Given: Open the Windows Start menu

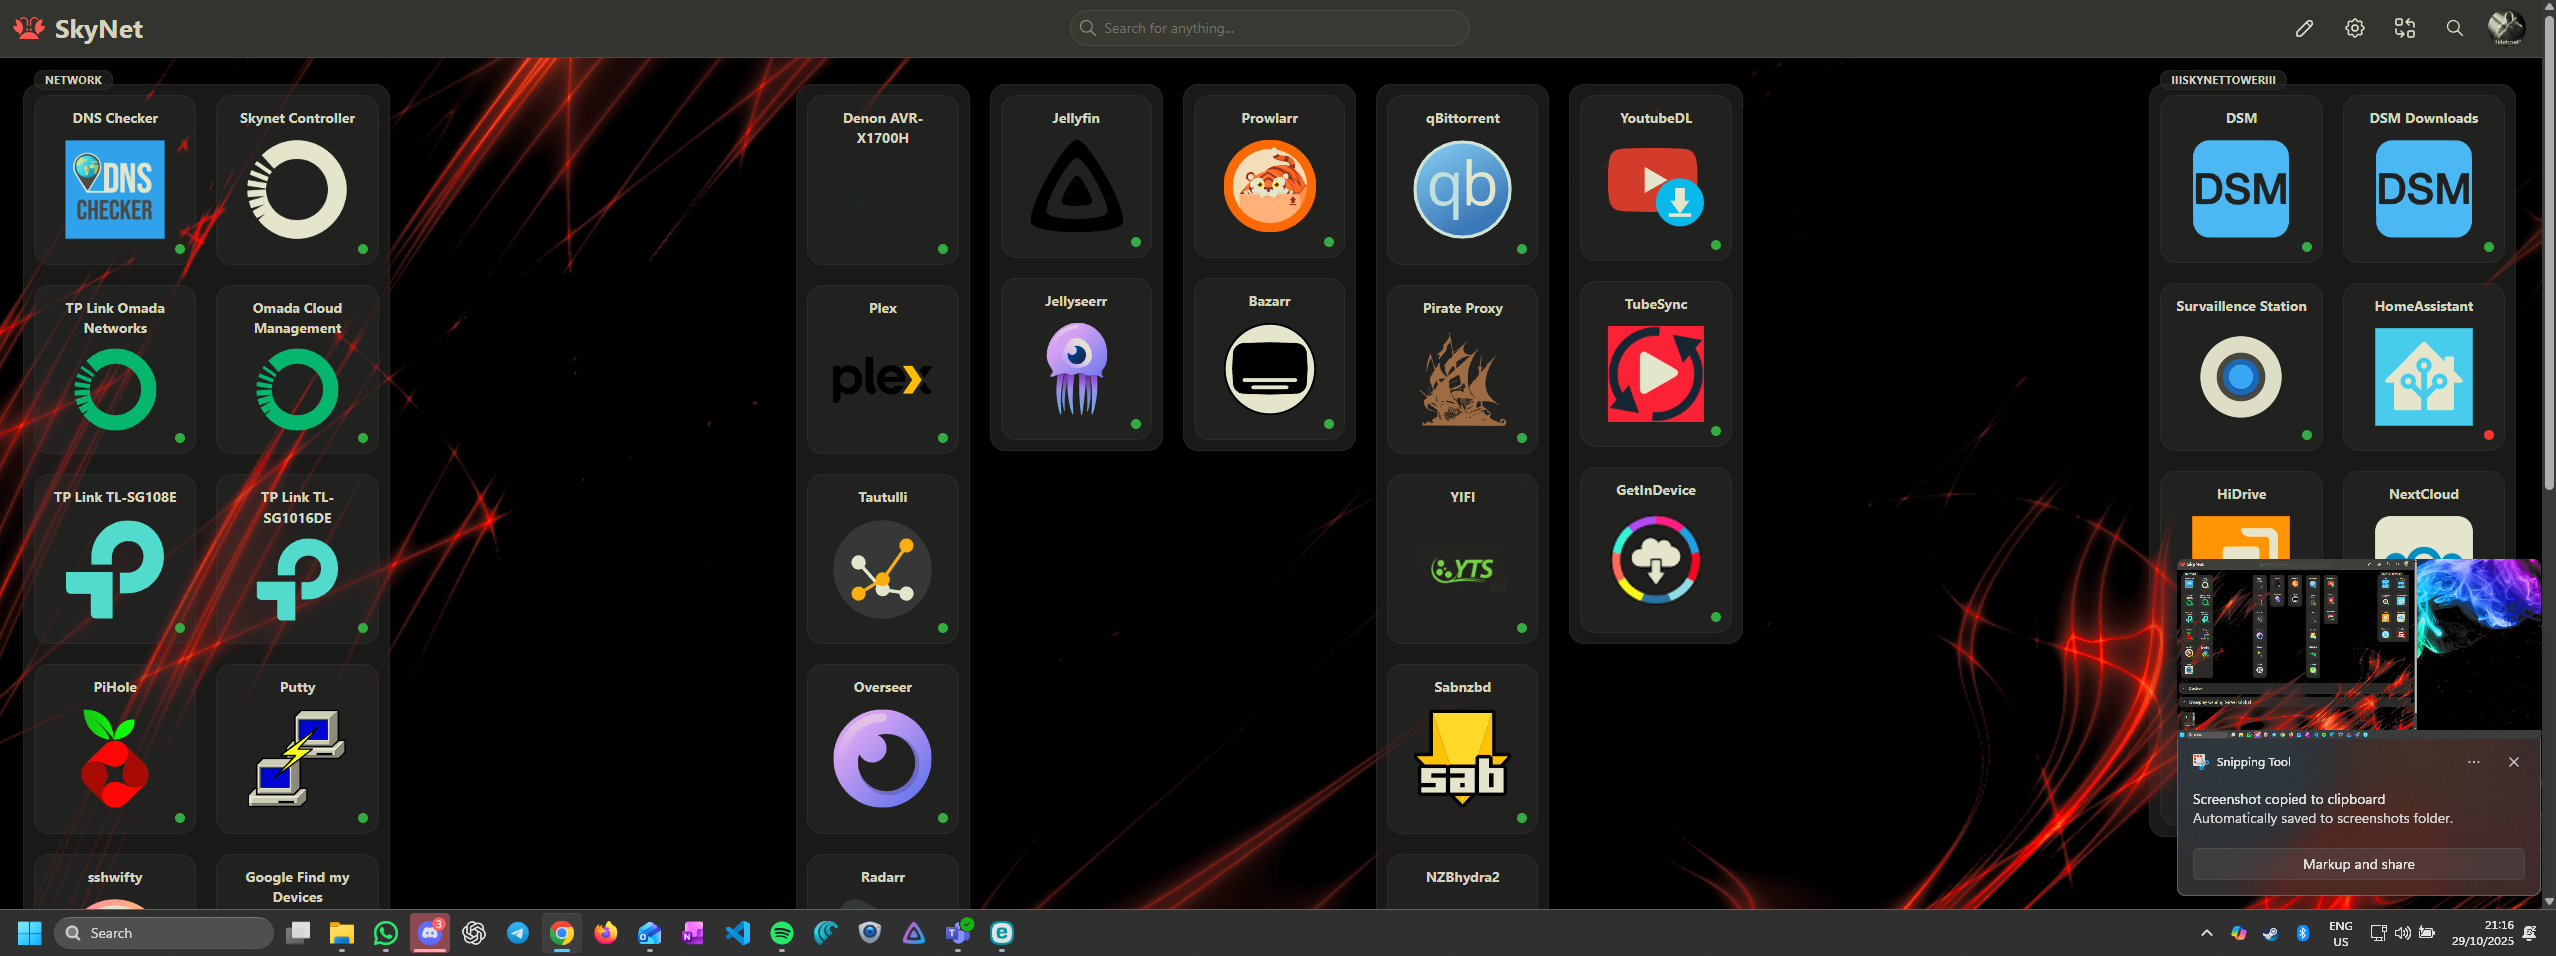Looking at the screenshot, I should (x=30, y=933).
